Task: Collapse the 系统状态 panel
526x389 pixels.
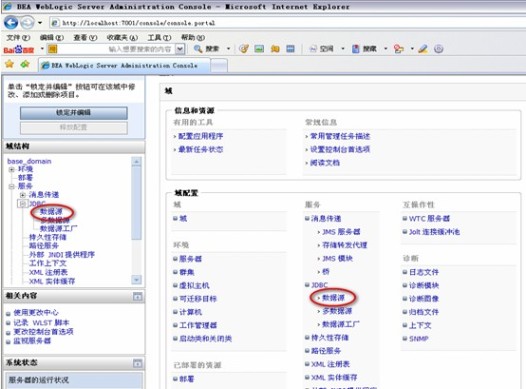Action: click(x=138, y=363)
